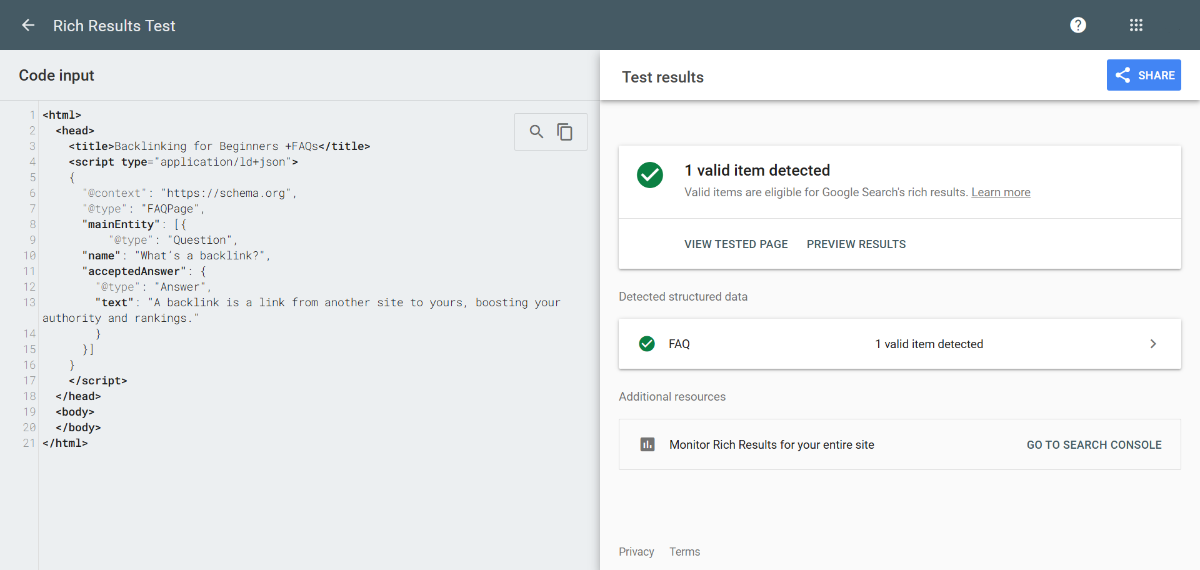Click line number 21 in the gutter
This screenshot has height=570, width=1200.
pyautogui.click(x=29, y=443)
